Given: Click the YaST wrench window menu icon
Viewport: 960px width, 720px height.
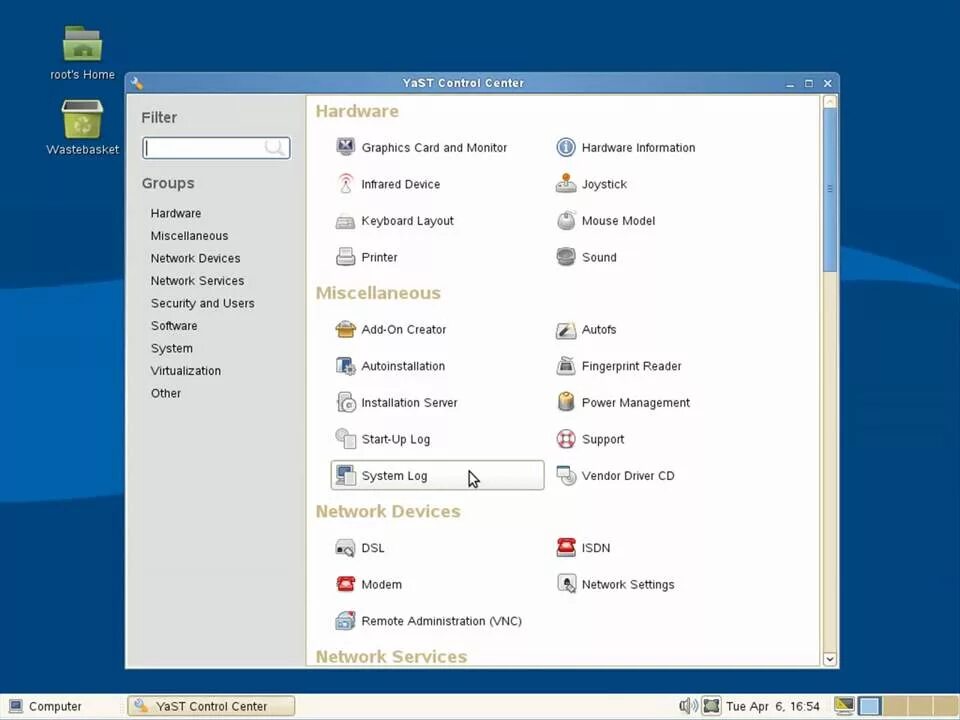Looking at the screenshot, I should click(x=137, y=83).
